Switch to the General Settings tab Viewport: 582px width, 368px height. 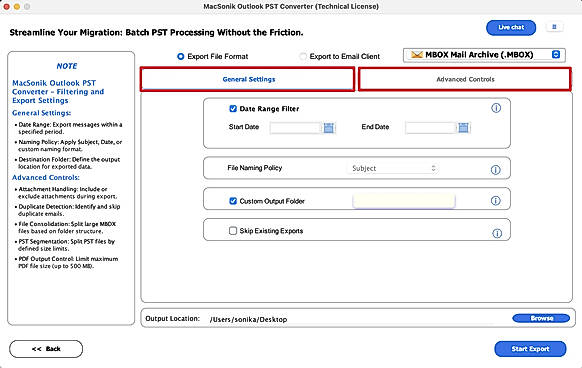point(248,79)
